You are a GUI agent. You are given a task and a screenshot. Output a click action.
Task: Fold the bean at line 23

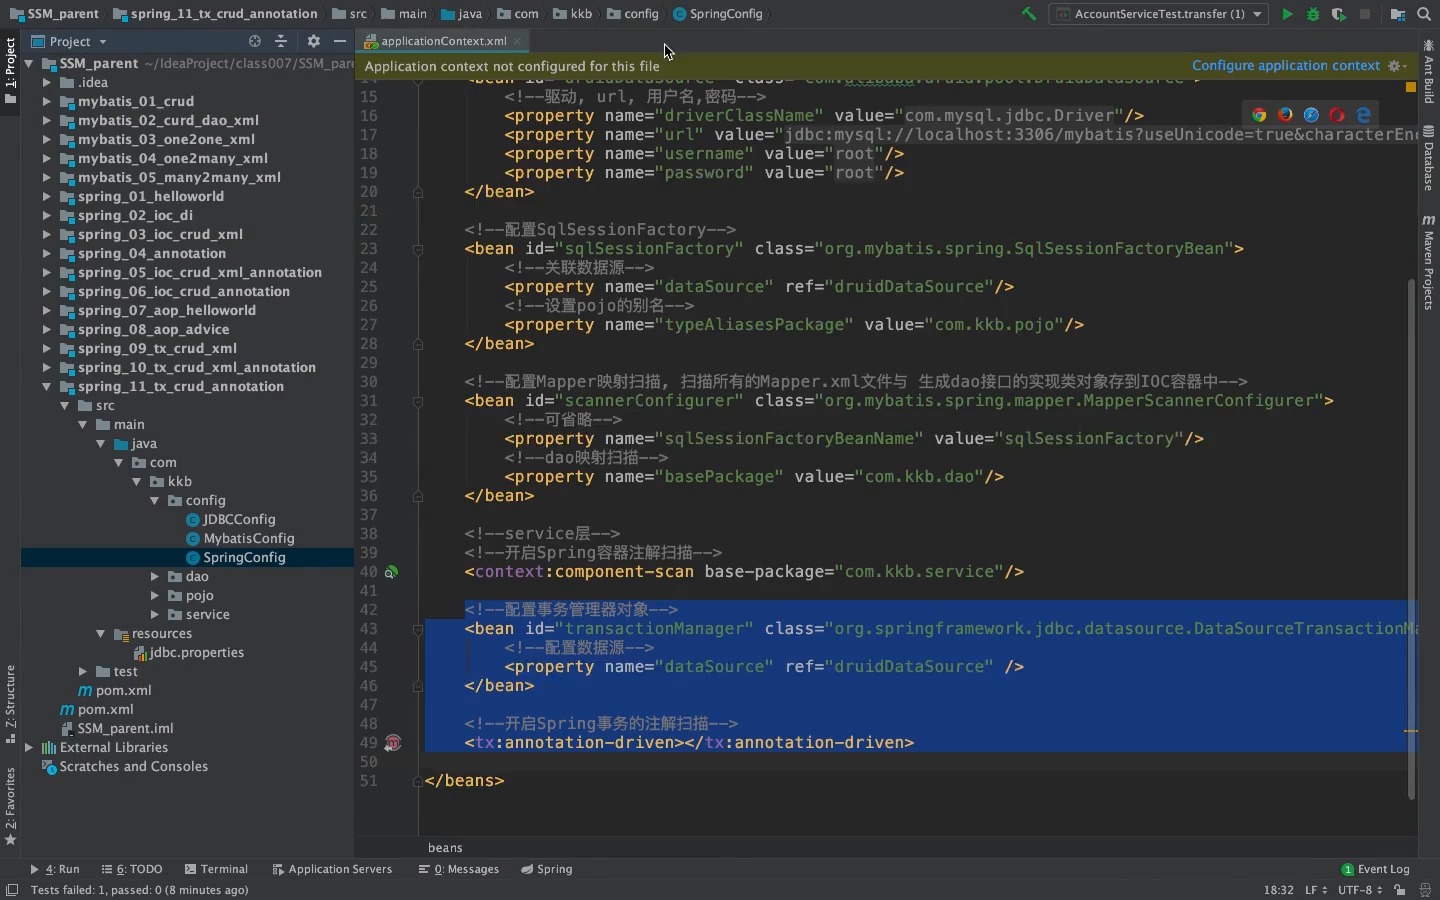[x=418, y=249]
